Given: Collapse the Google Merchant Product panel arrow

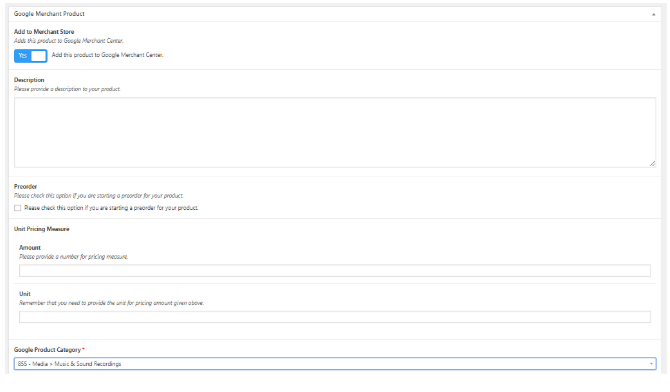Looking at the screenshot, I should coord(653,15).
